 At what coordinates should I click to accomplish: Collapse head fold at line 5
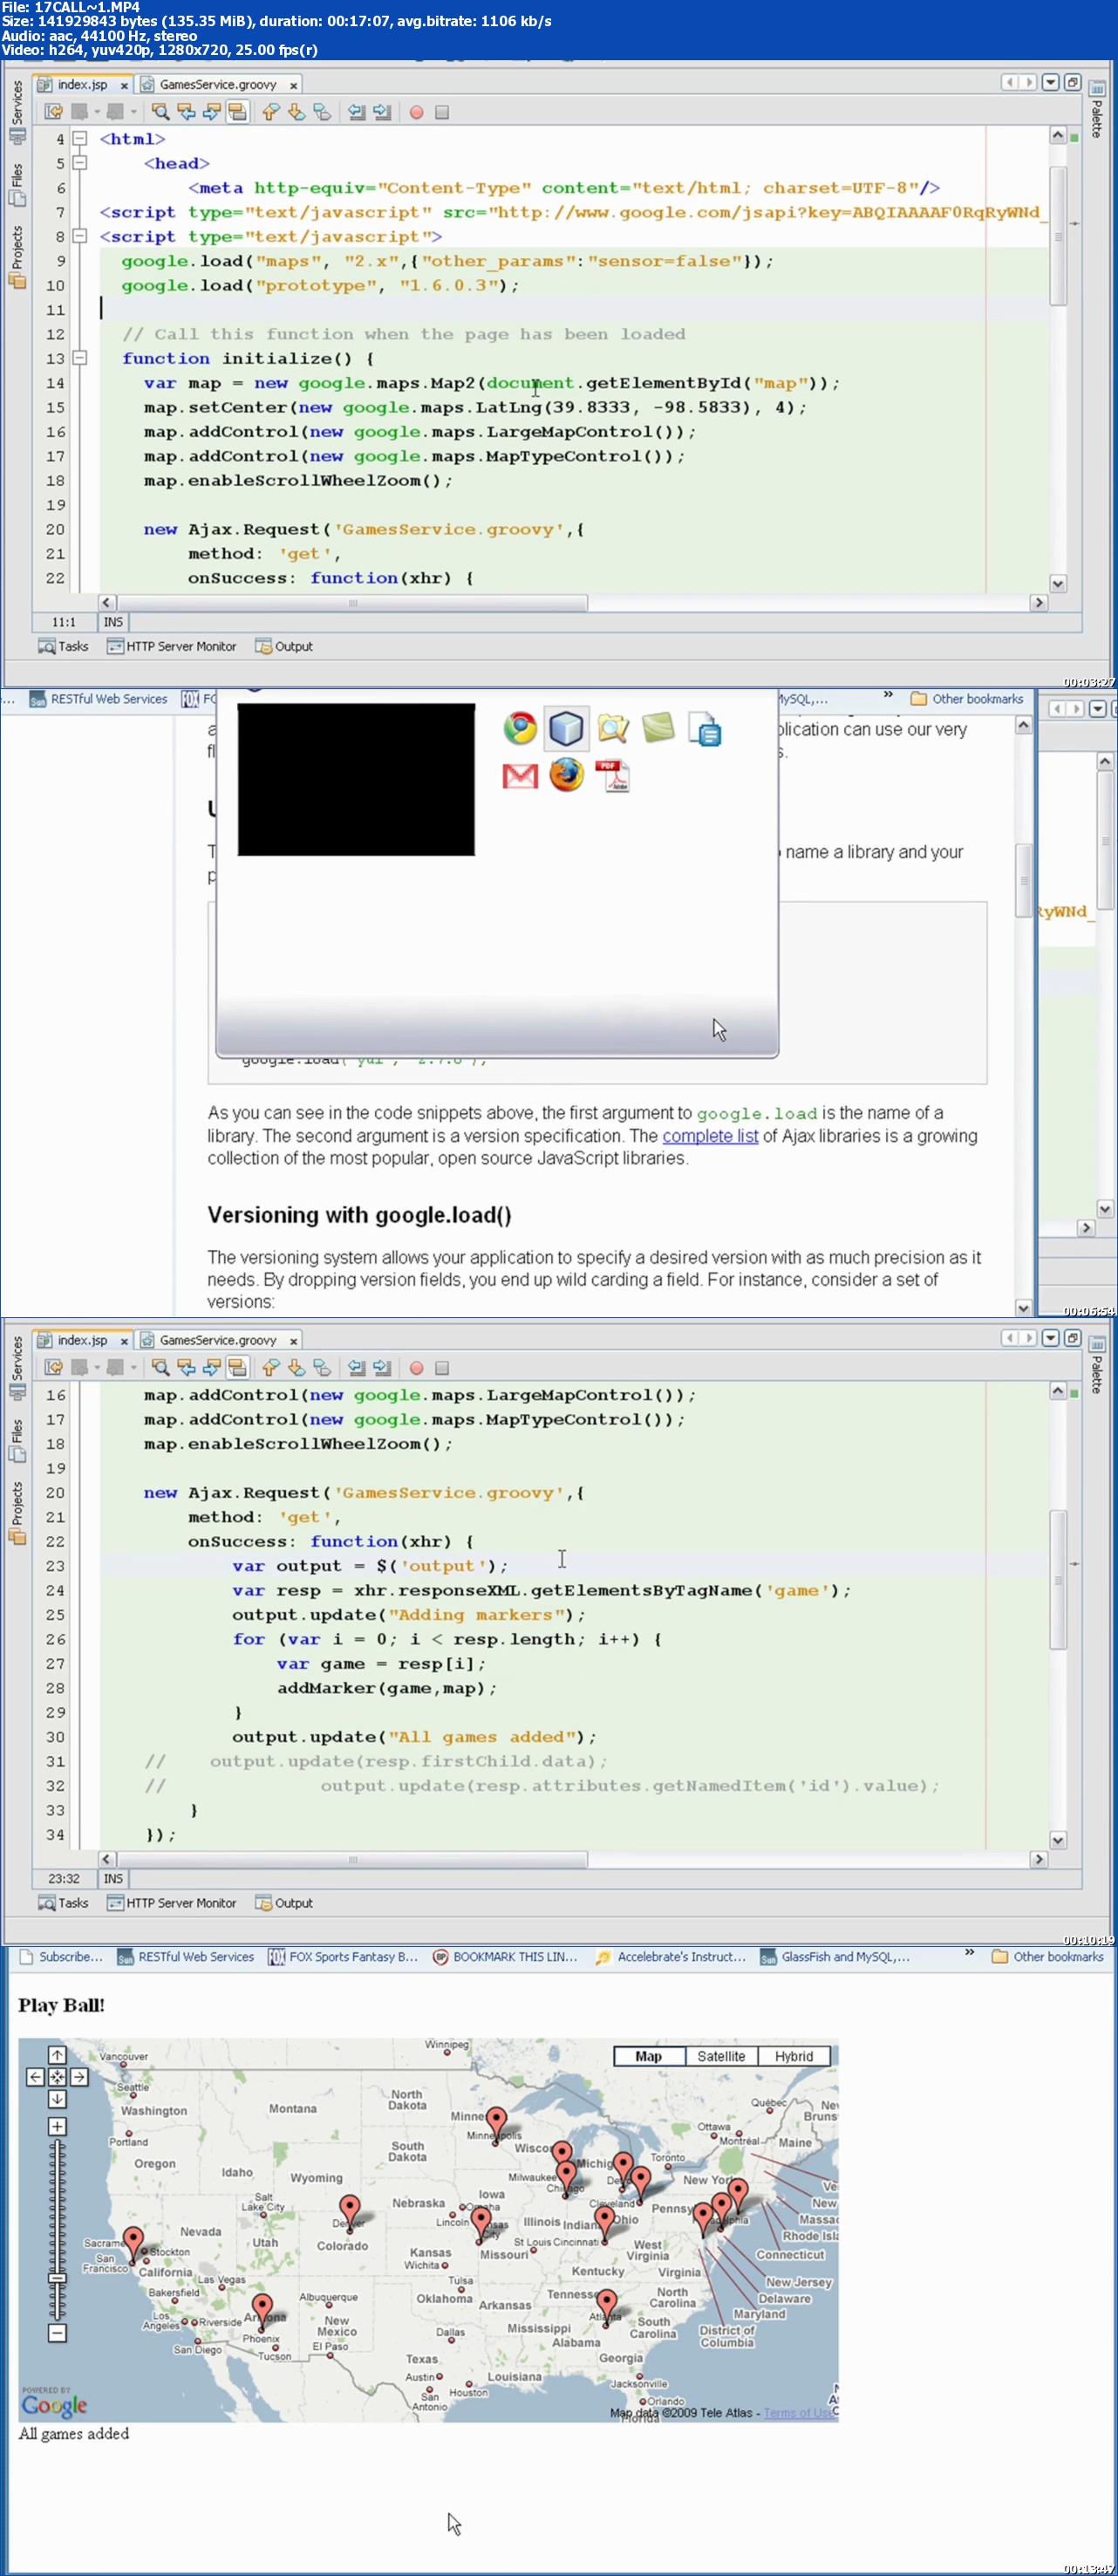(x=80, y=163)
